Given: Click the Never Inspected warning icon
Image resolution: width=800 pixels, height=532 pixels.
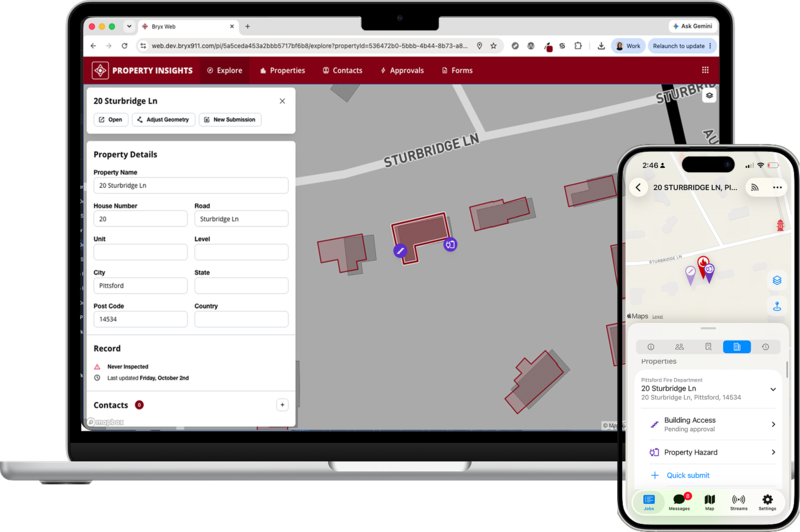Looking at the screenshot, I should 97,367.
